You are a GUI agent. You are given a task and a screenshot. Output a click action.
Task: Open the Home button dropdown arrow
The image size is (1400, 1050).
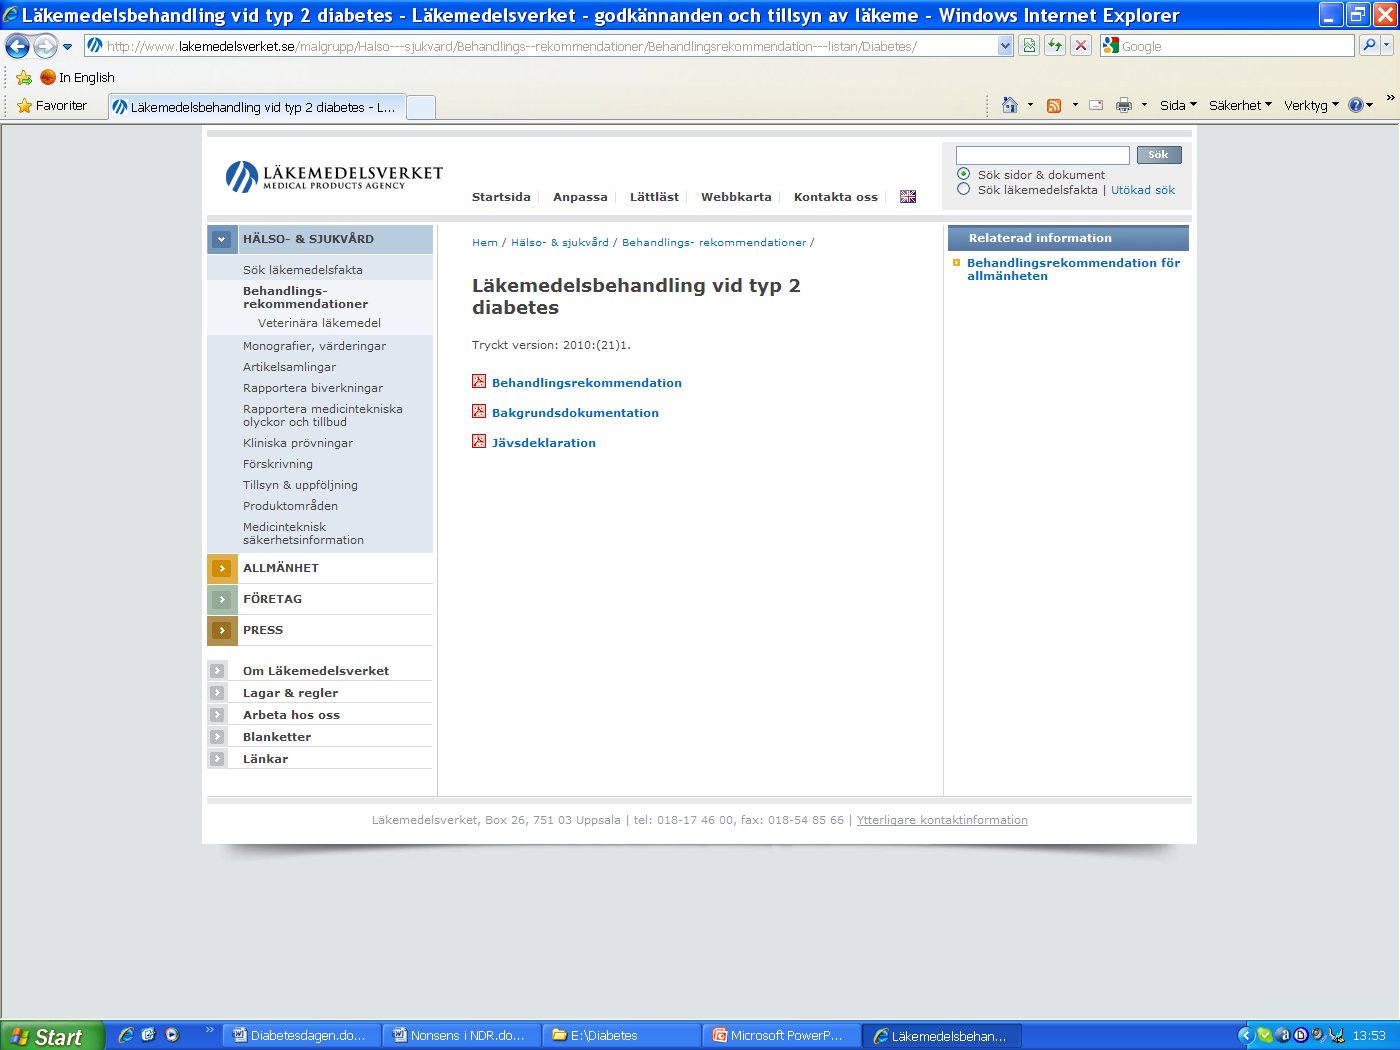pyautogui.click(x=1030, y=105)
